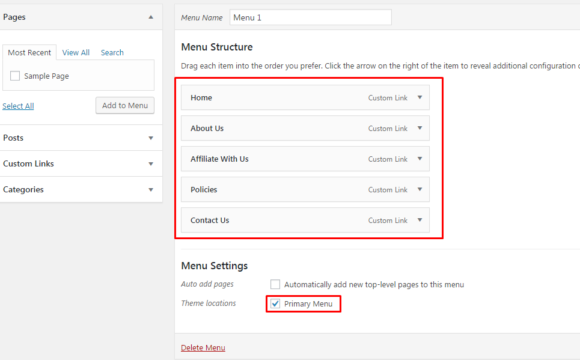Switch to the View All tab
The image size is (580, 360).
click(76, 53)
